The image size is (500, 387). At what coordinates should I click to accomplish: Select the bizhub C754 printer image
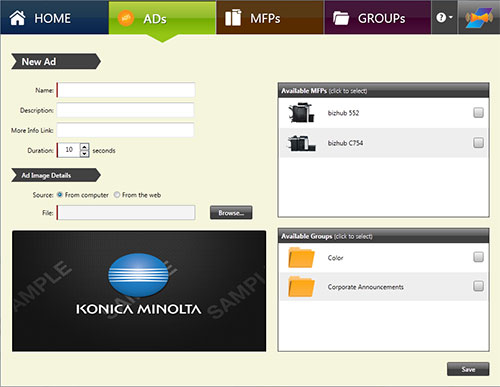point(302,143)
